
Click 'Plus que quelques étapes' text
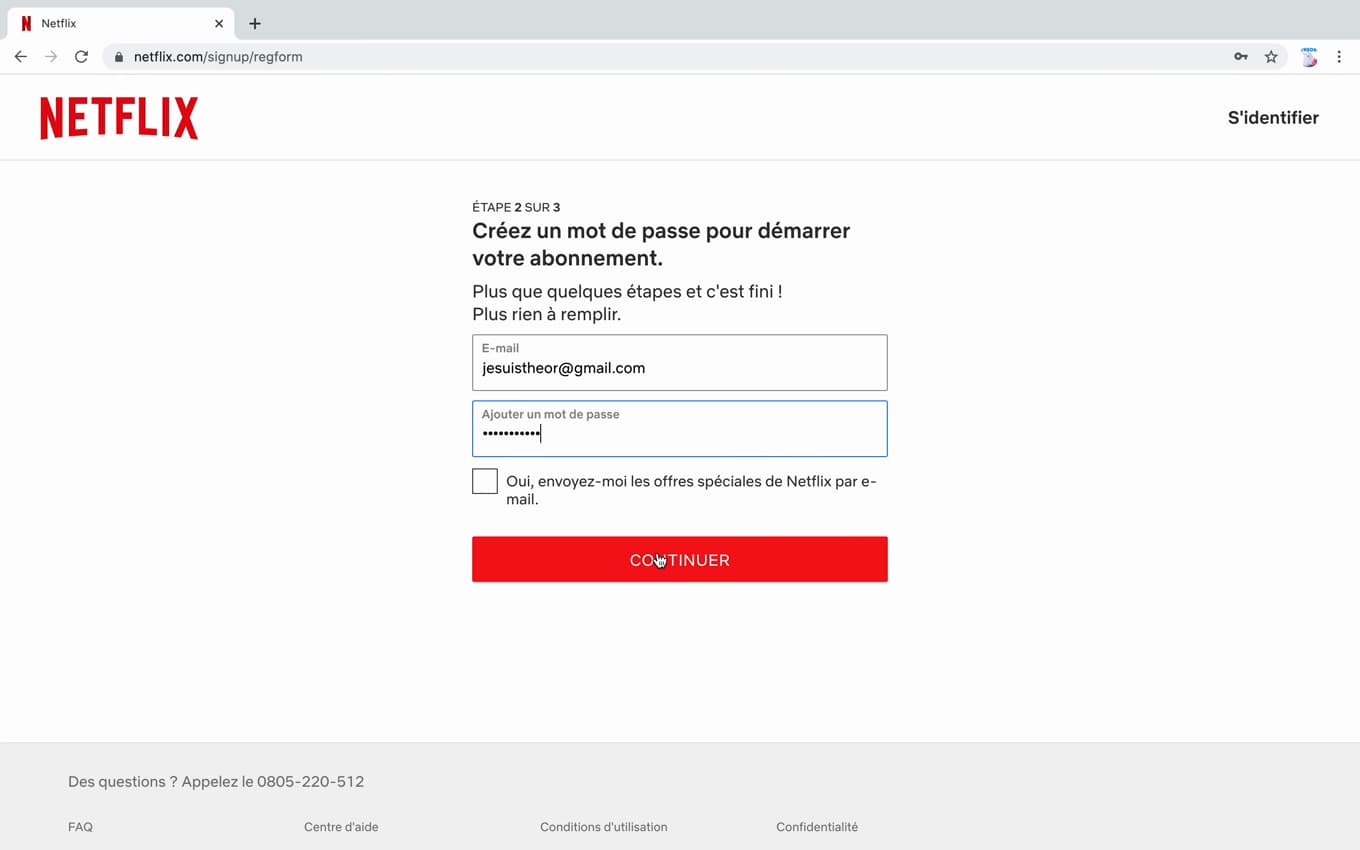[627, 292]
